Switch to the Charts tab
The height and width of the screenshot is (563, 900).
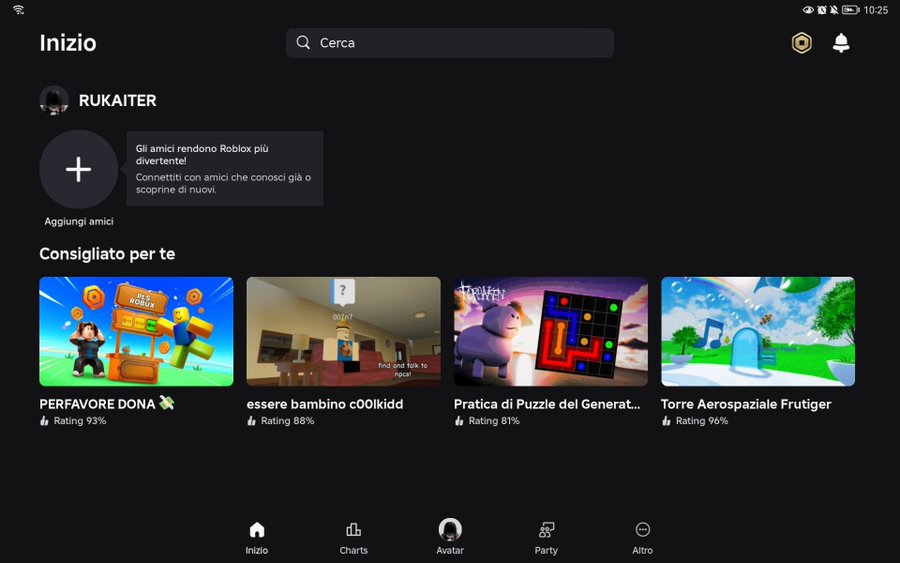tap(354, 538)
